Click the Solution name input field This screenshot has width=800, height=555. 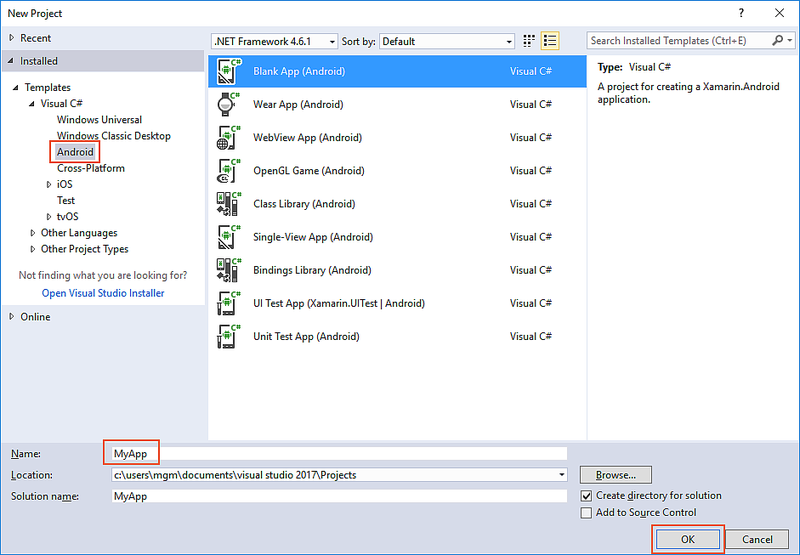pos(339,496)
